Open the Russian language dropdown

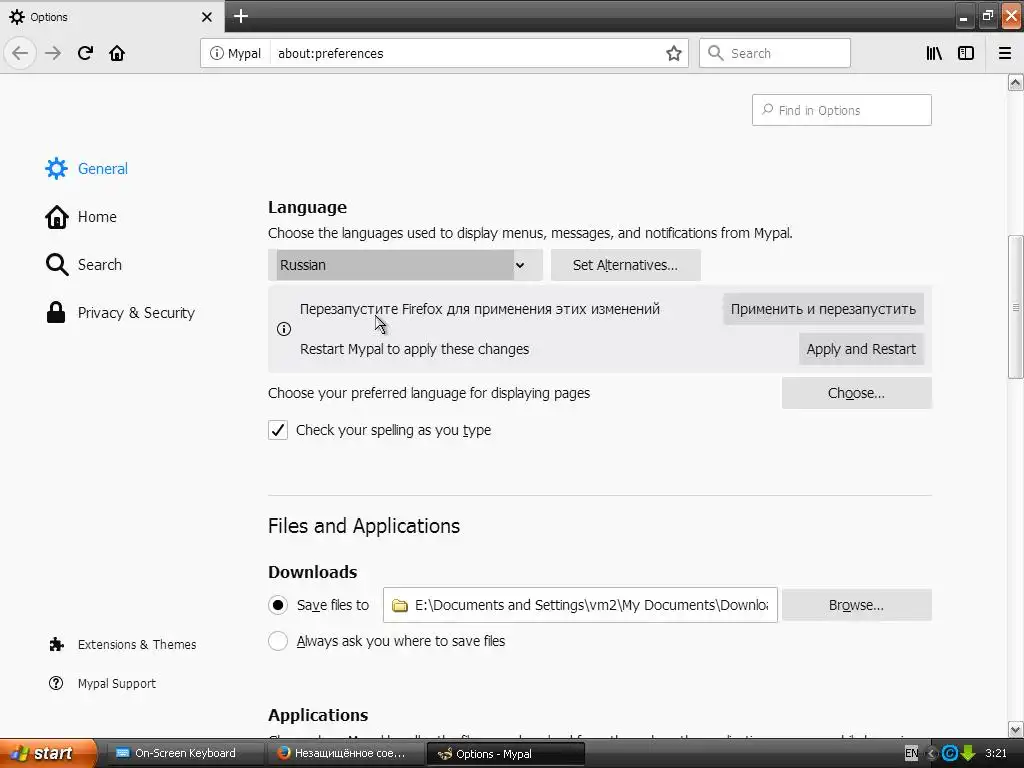pos(405,265)
